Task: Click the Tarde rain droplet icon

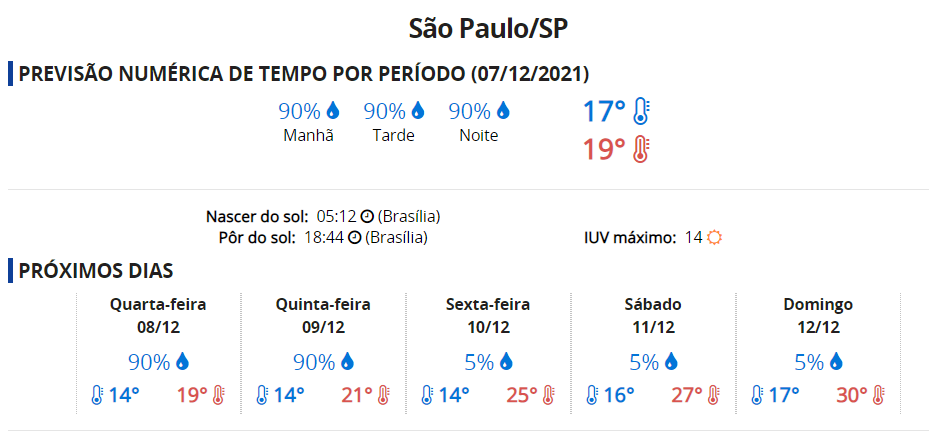Action: coord(418,110)
